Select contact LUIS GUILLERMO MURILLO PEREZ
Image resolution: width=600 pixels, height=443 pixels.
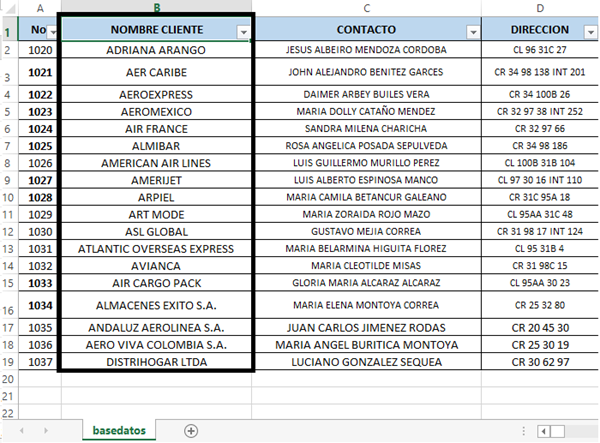click(x=367, y=163)
